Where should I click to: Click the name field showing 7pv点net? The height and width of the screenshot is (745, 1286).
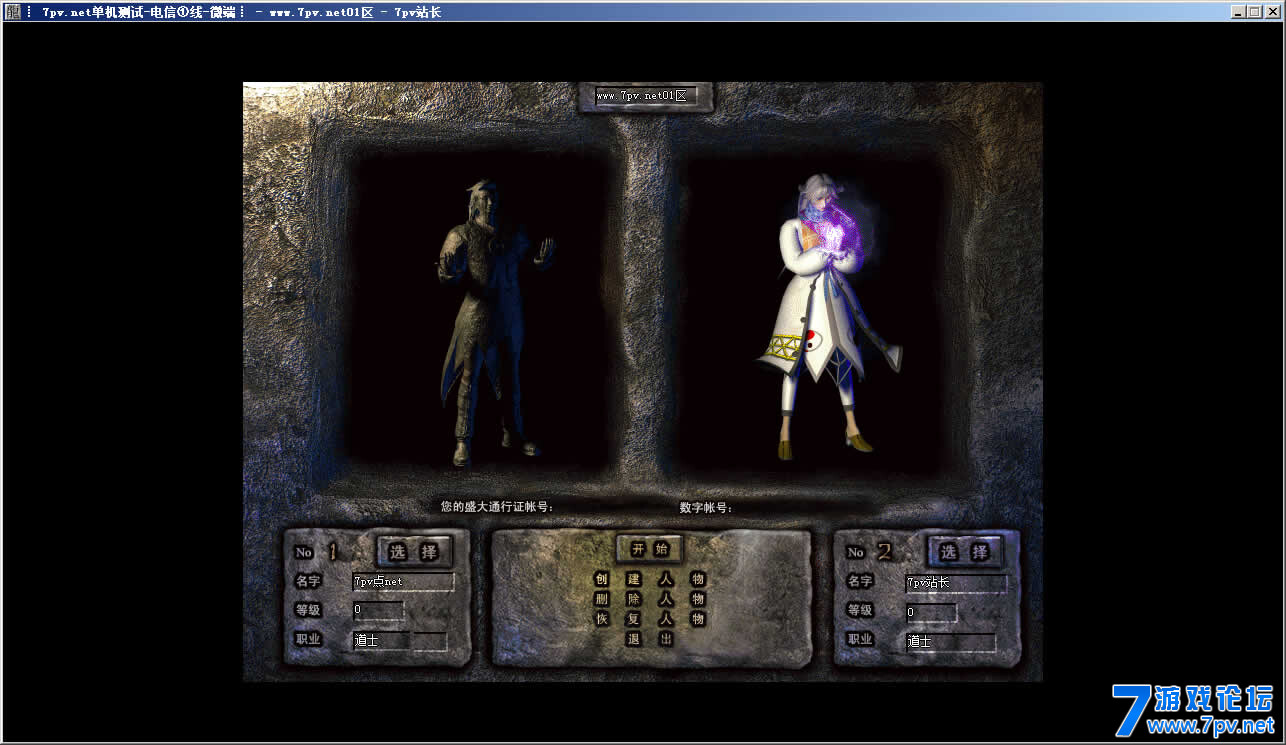pos(403,581)
